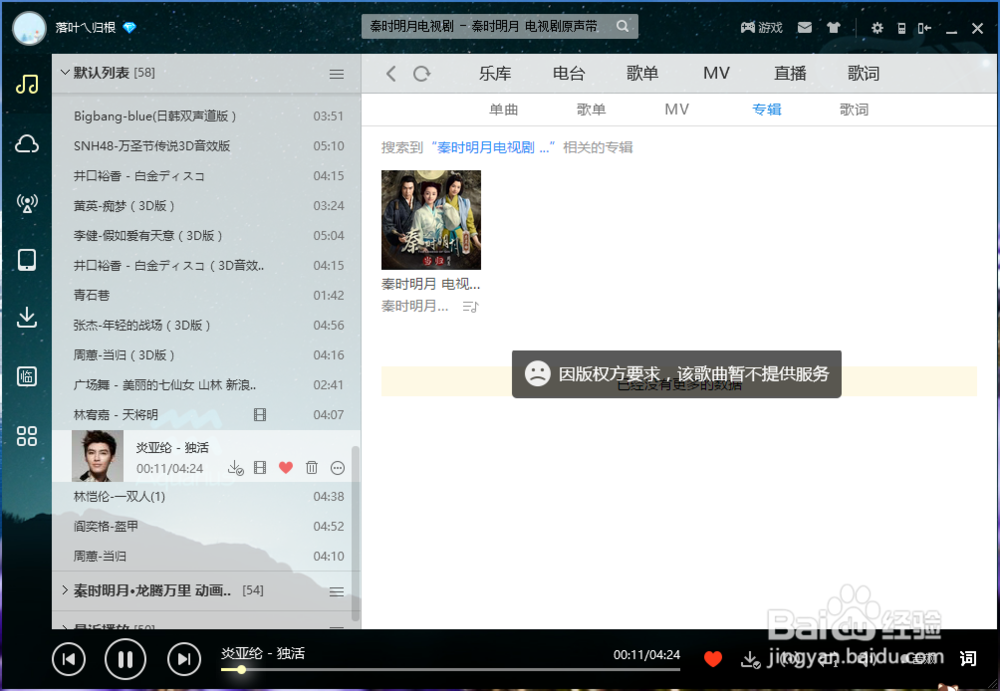Open the 秦时明月 album cover thumbnail

coord(431,219)
